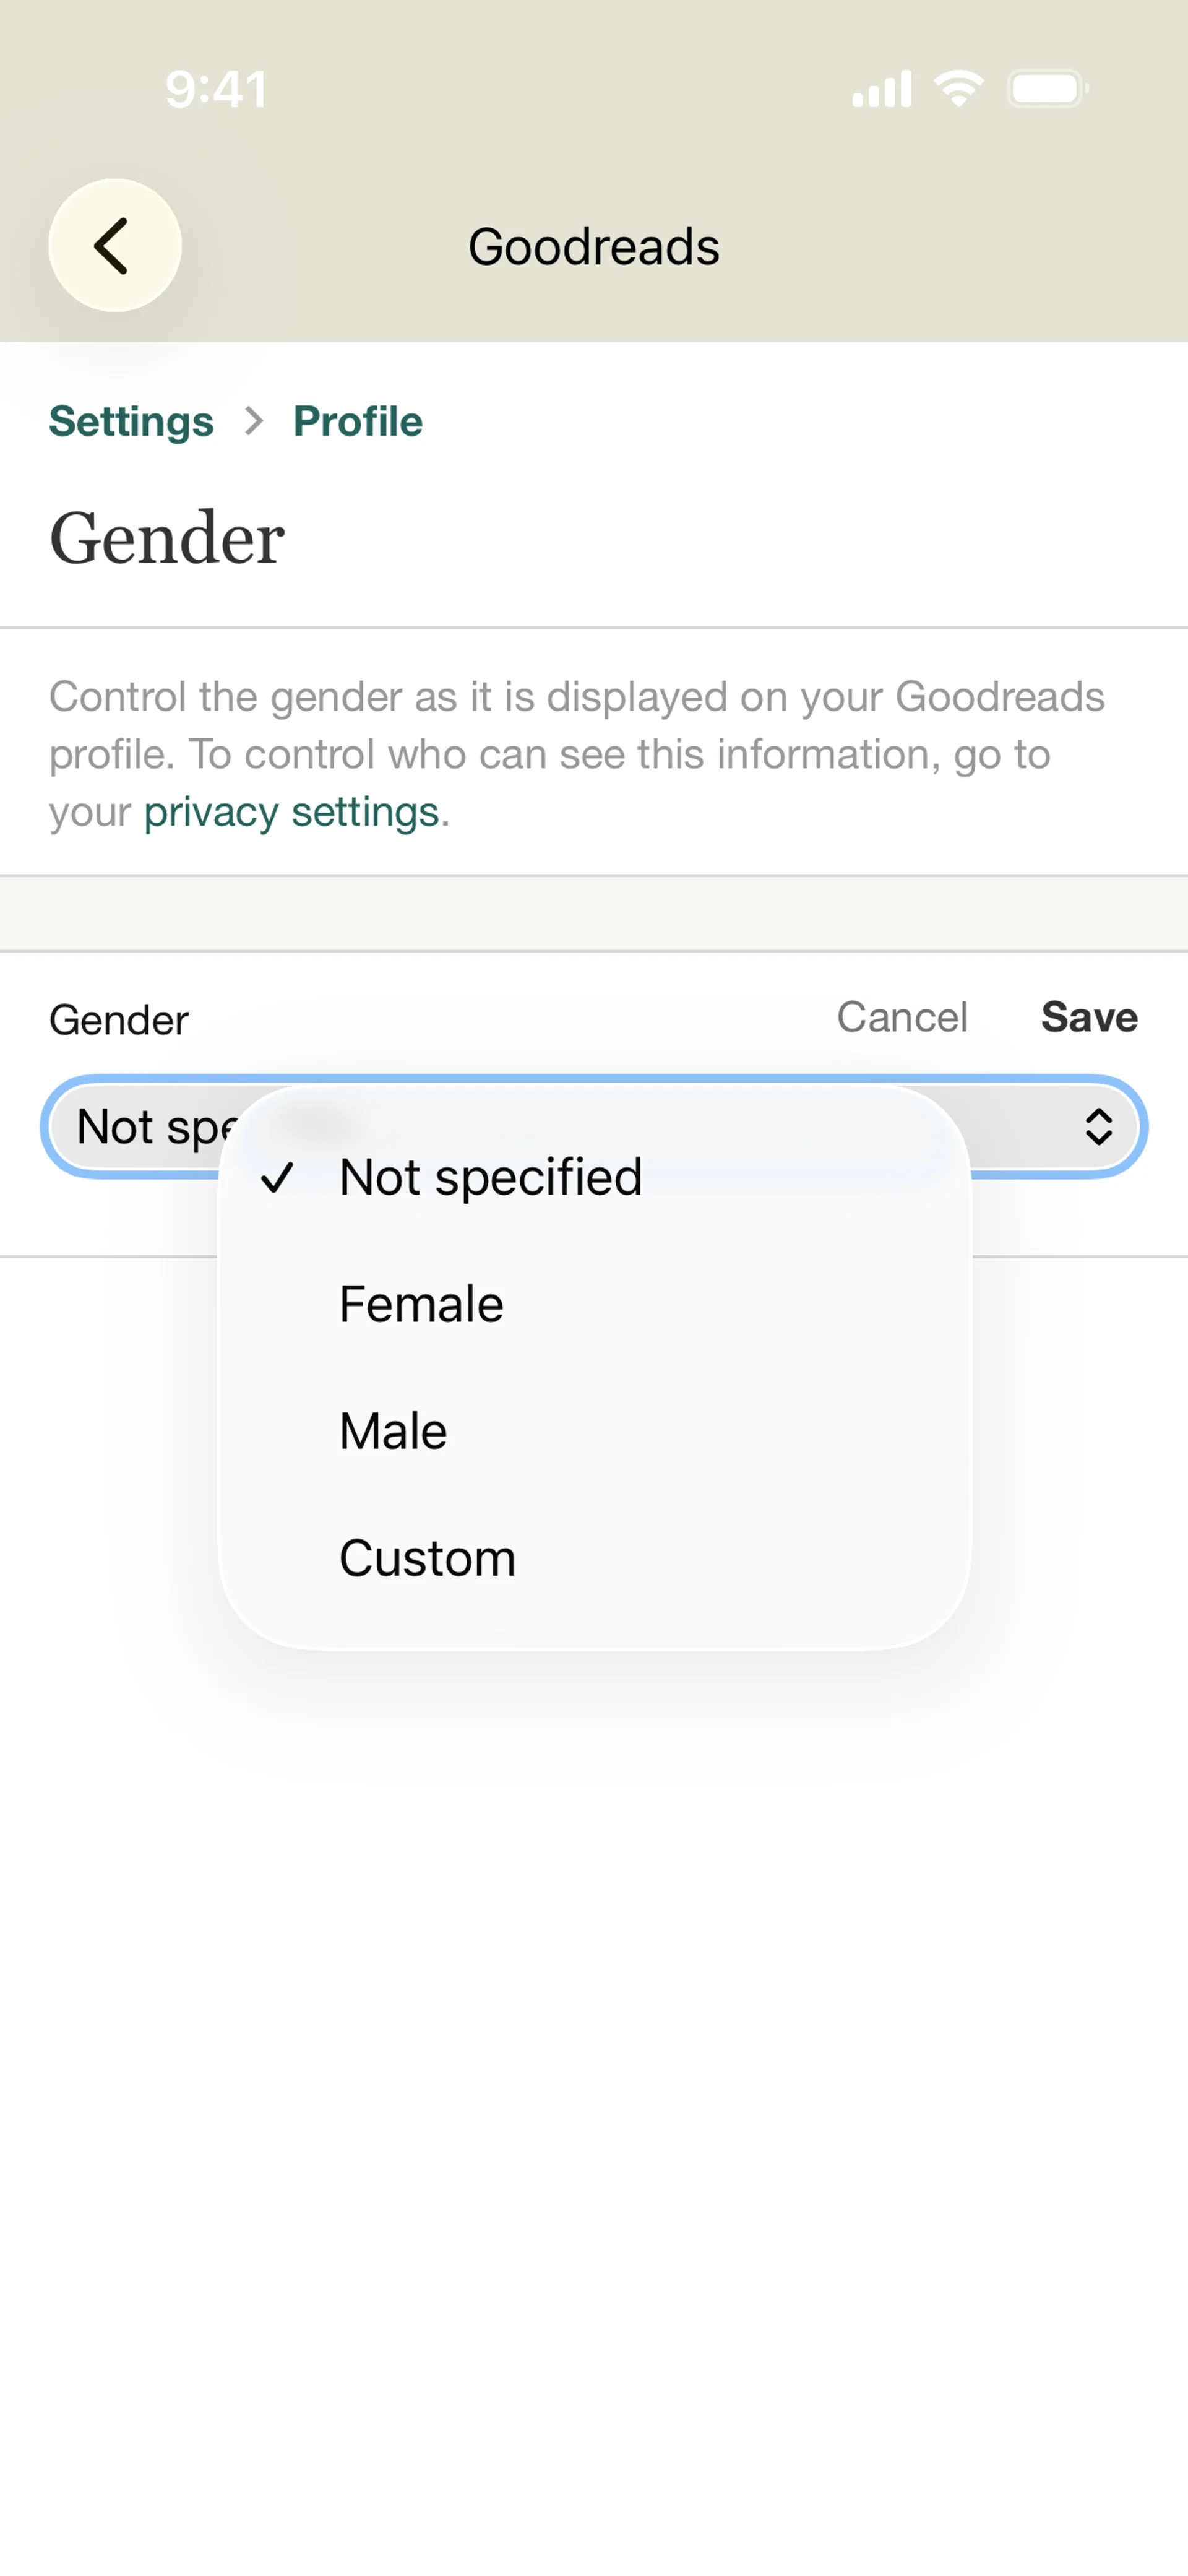Click the cellular signal bars icon
The image size is (1188, 2576).
[881, 89]
